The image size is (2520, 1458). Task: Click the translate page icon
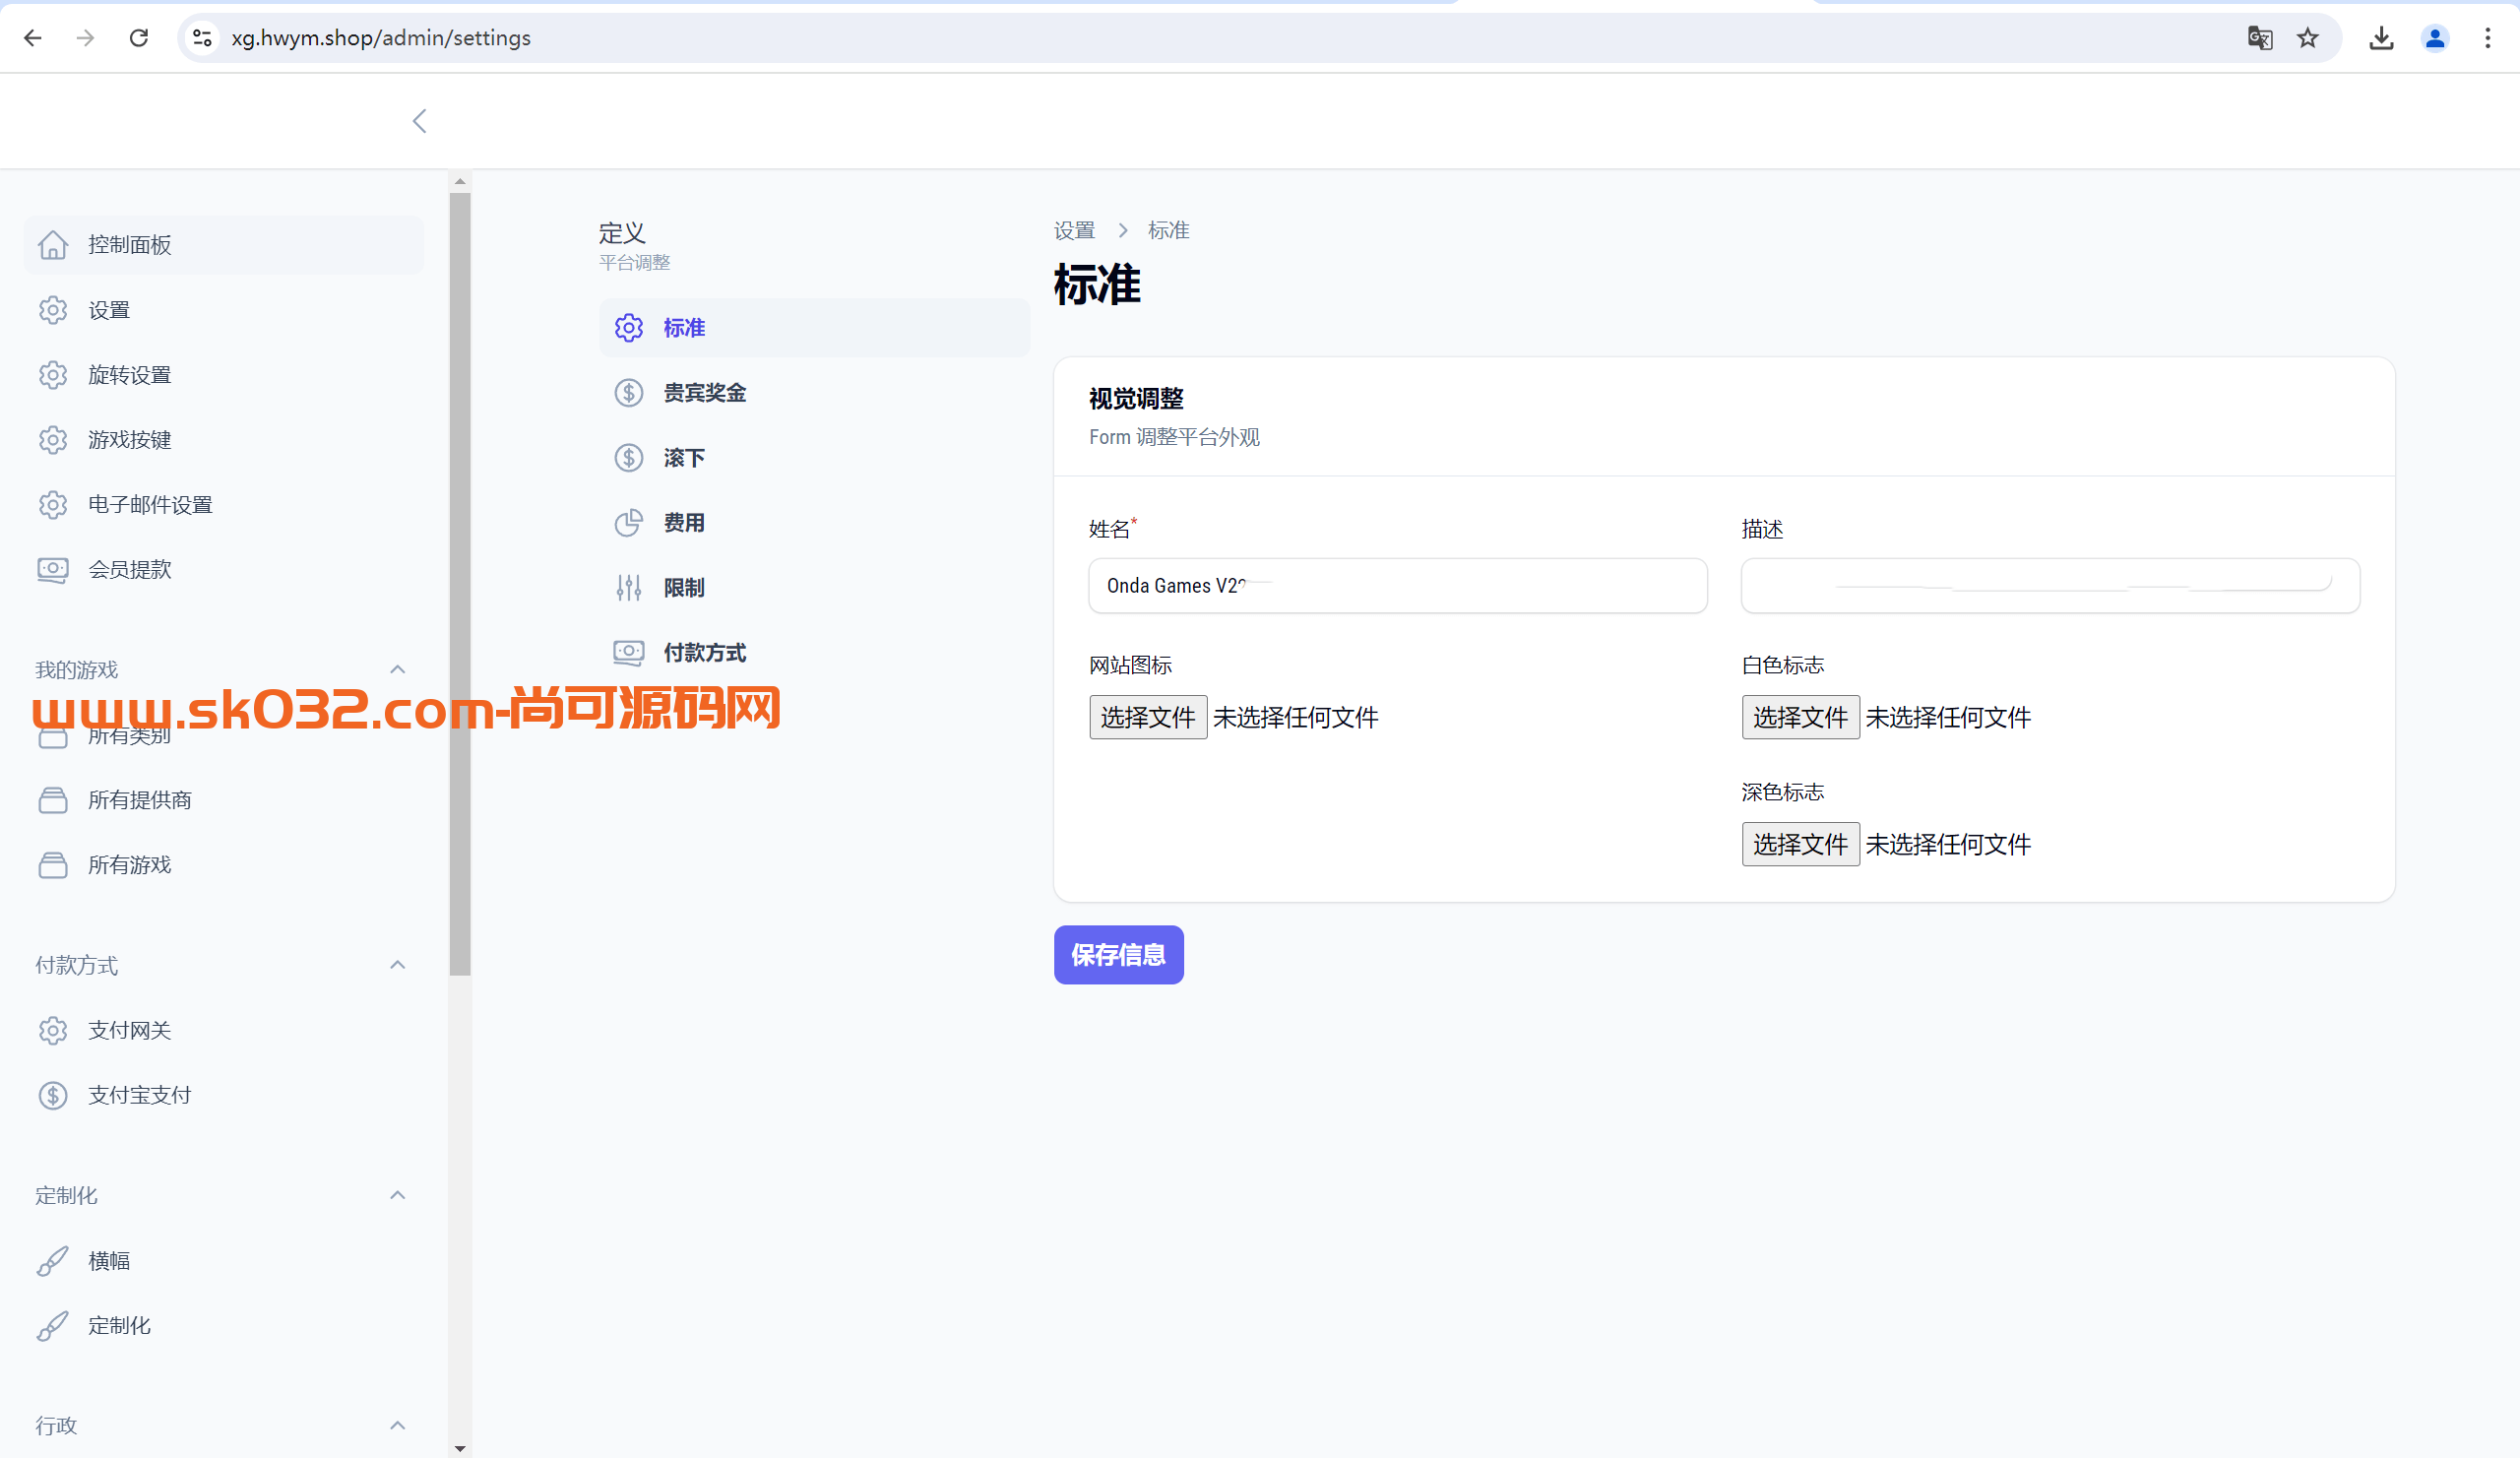click(x=2260, y=38)
